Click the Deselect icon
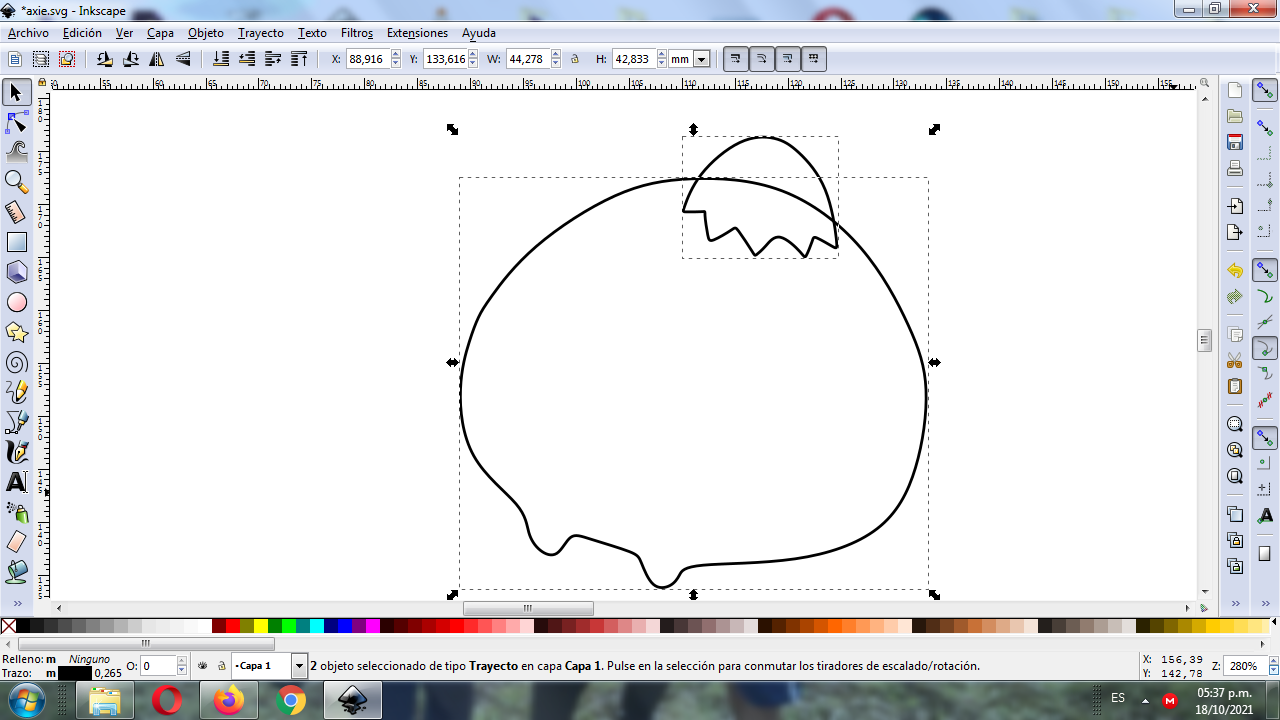Screen dimensions: 1280x720 click(x=67, y=60)
